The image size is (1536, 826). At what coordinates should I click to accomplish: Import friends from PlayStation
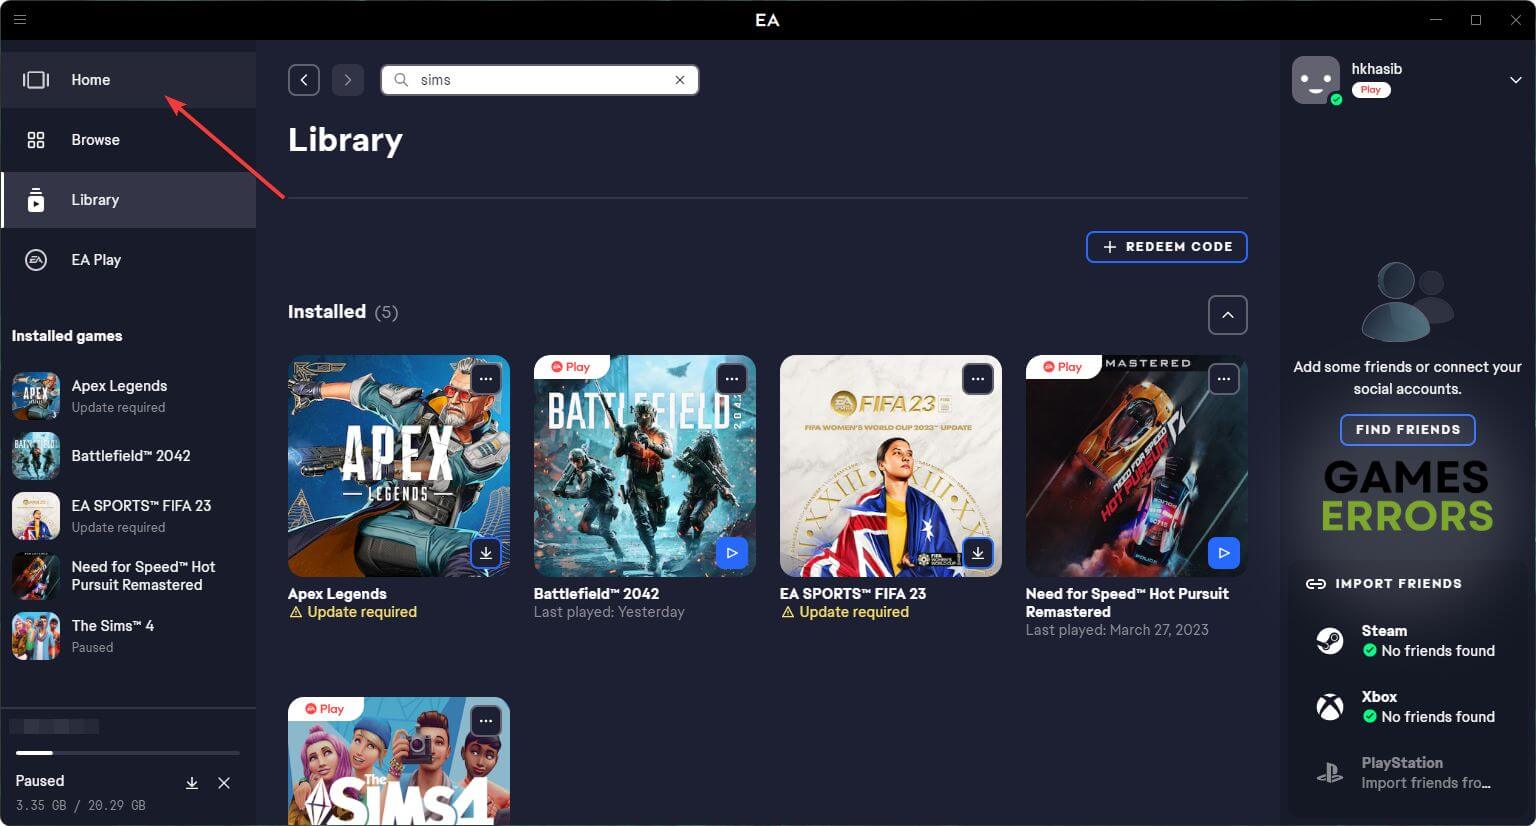[1408, 773]
